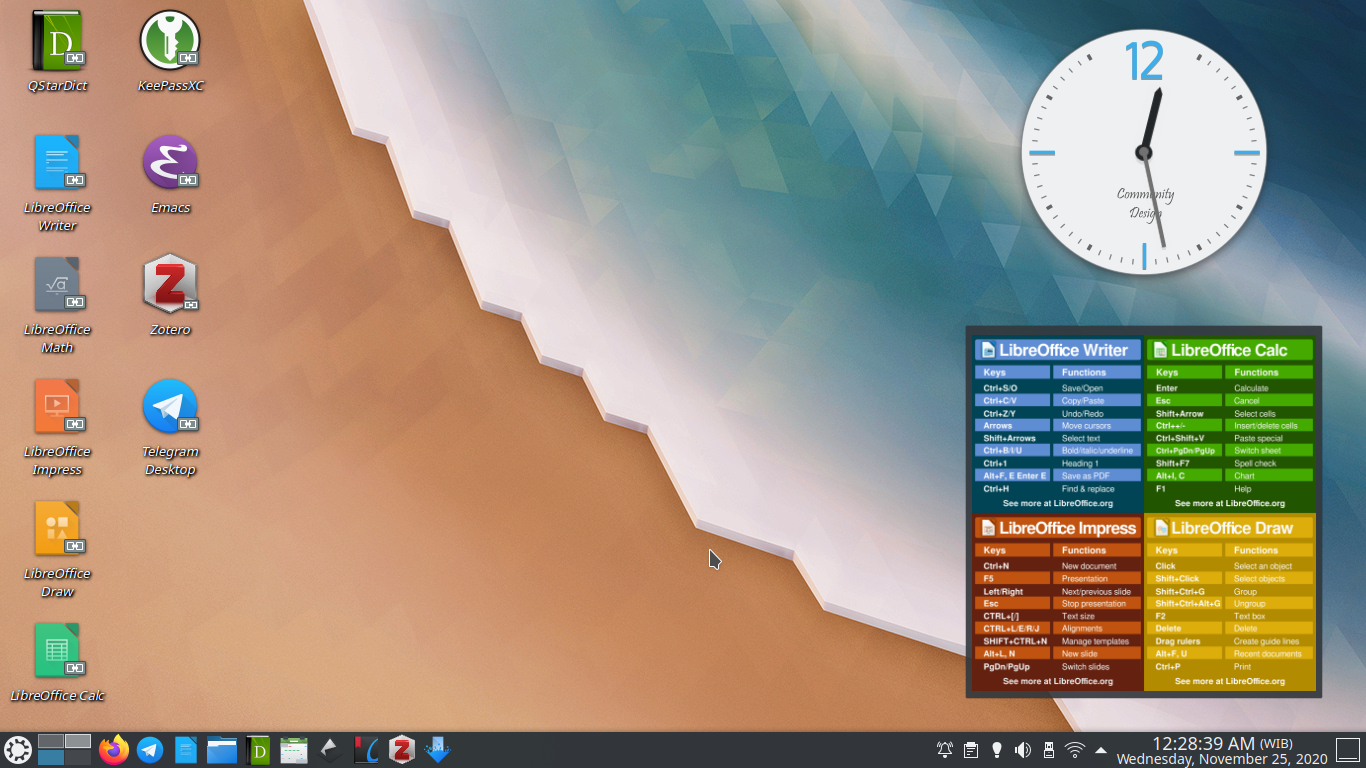The width and height of the screenshot is (1366, 768).
Task: Click the lightbulb icon in system tray
Action: (x=997, y=750)
